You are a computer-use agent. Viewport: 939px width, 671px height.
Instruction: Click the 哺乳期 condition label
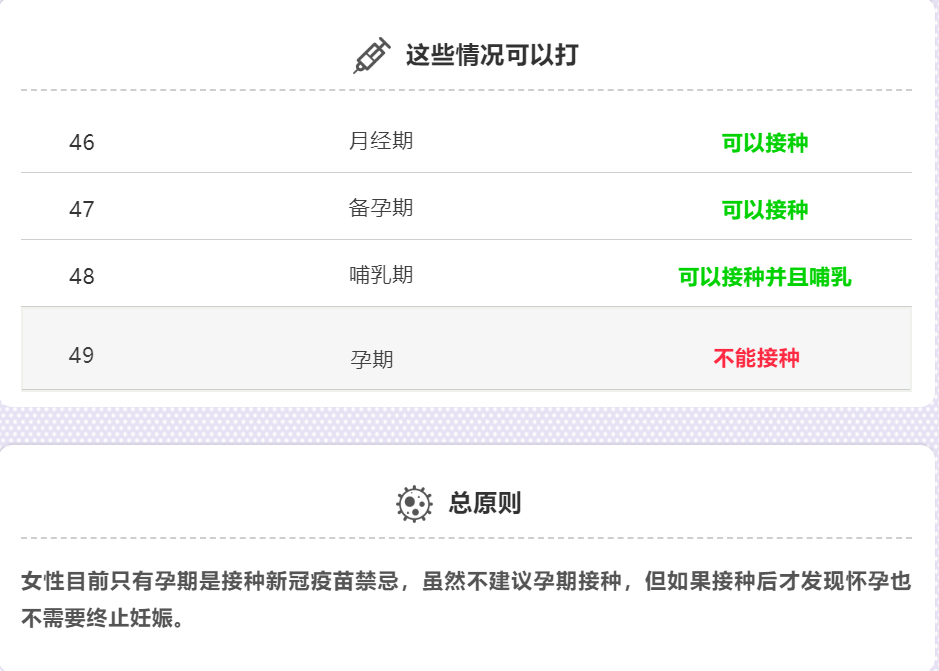(381, 276)
